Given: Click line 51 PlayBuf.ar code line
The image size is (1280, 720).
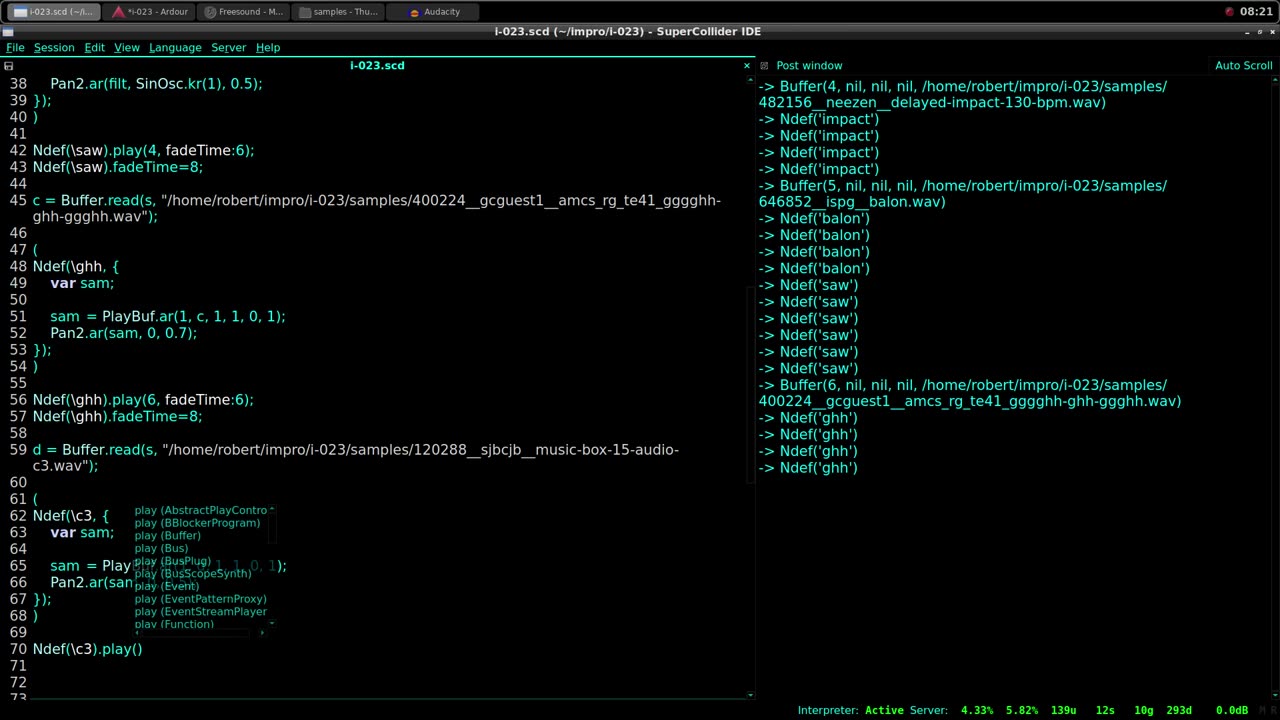Looking at the screenshot, I should (x=168, y=316).
